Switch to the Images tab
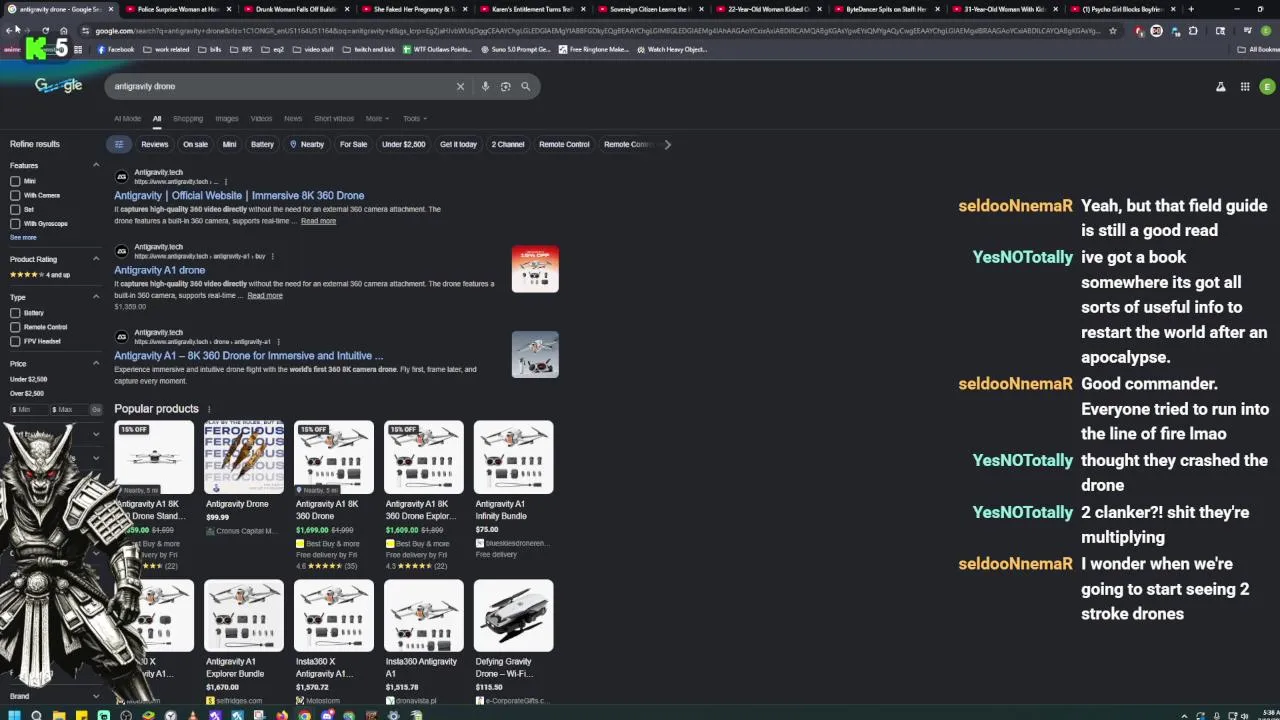The height and width of the screenshot is (720, 1280). pyautogui.click(x=227, y=118)
